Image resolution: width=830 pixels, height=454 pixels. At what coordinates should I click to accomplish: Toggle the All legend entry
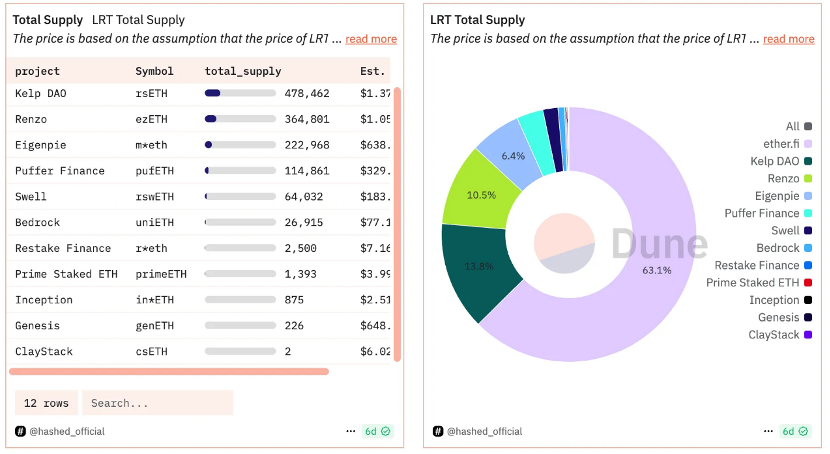pos(799,126)
